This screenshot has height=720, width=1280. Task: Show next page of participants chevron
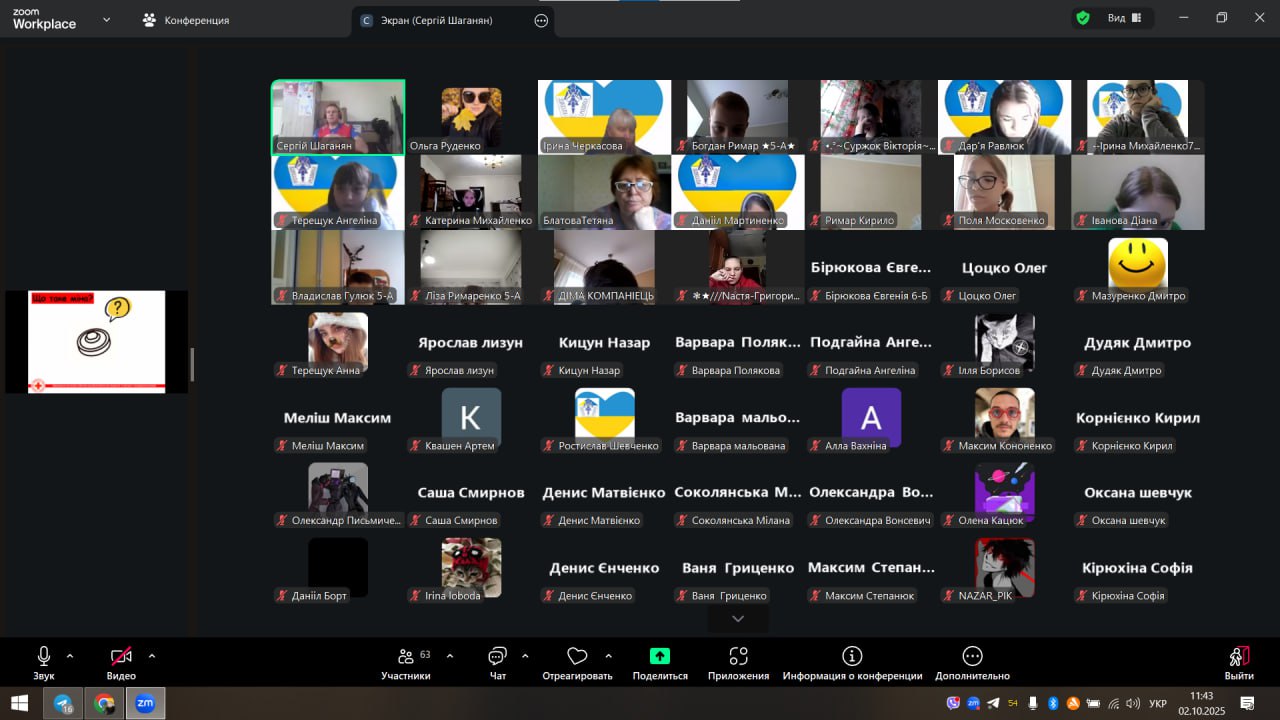coord(738,619)
